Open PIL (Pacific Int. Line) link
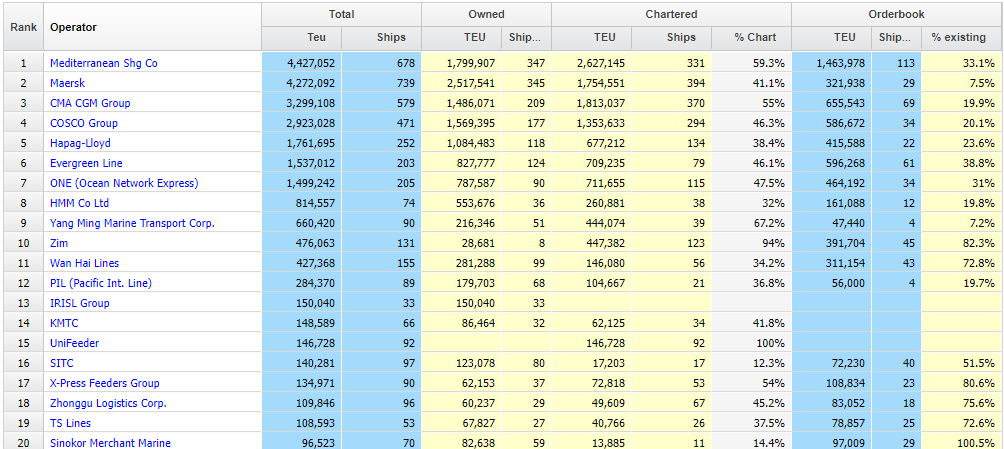1004x449 pixels. tap(101, 282)
